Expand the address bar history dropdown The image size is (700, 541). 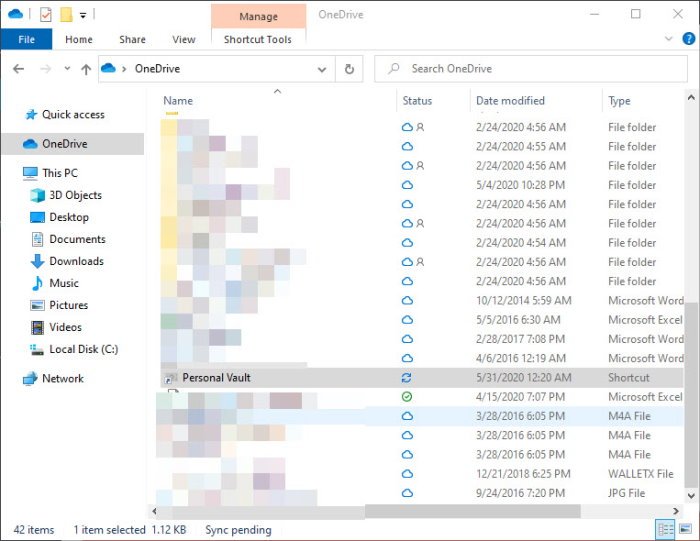(x=321, y=69)
